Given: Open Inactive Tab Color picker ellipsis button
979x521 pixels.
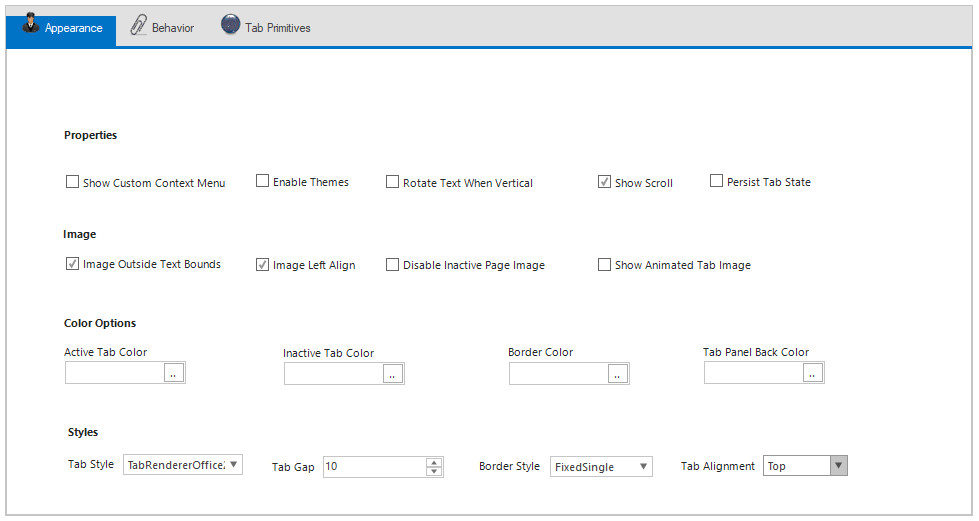Looking at the screenshot, I should pyautogui.click(x=393, y=374).
